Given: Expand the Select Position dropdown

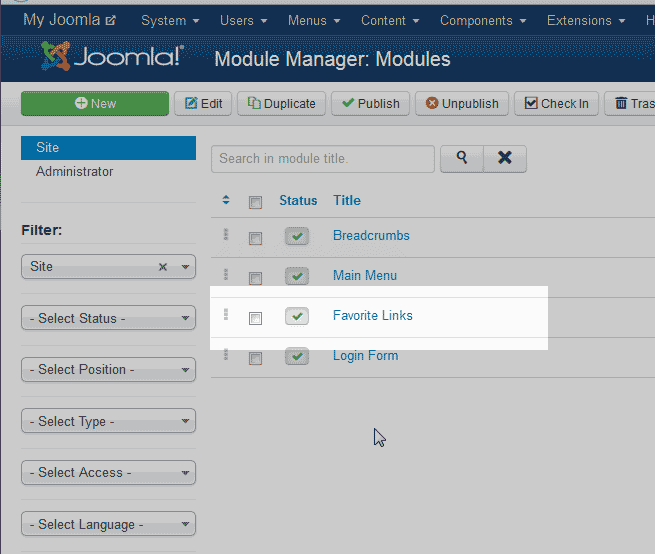Looking at the screenshot, I should [108, 370].
